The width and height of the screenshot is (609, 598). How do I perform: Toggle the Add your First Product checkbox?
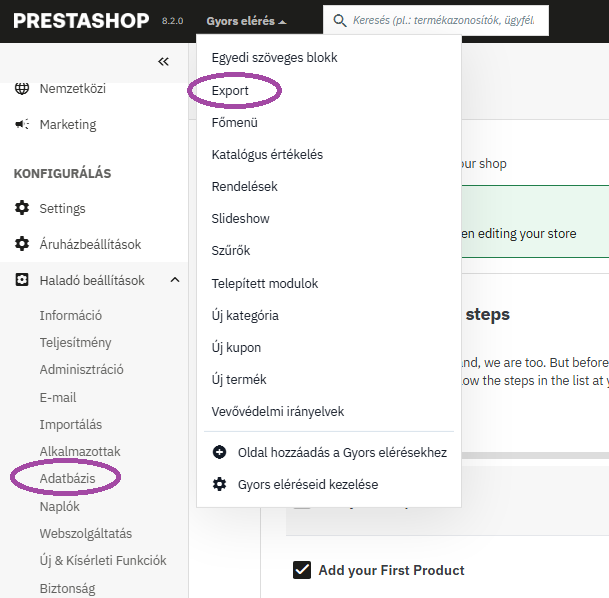pos(302,570)
